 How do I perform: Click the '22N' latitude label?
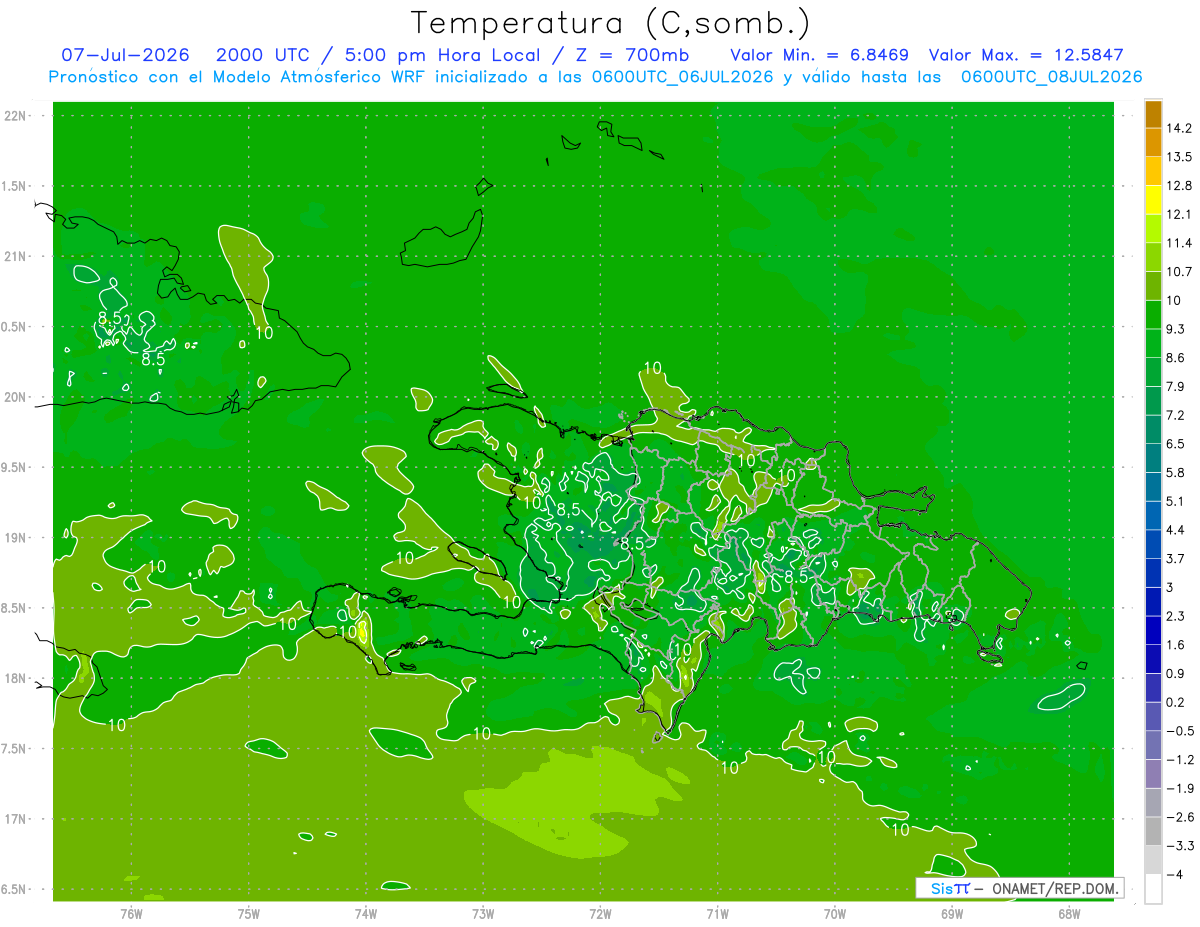pyautogui.click(x=16, y=116)
